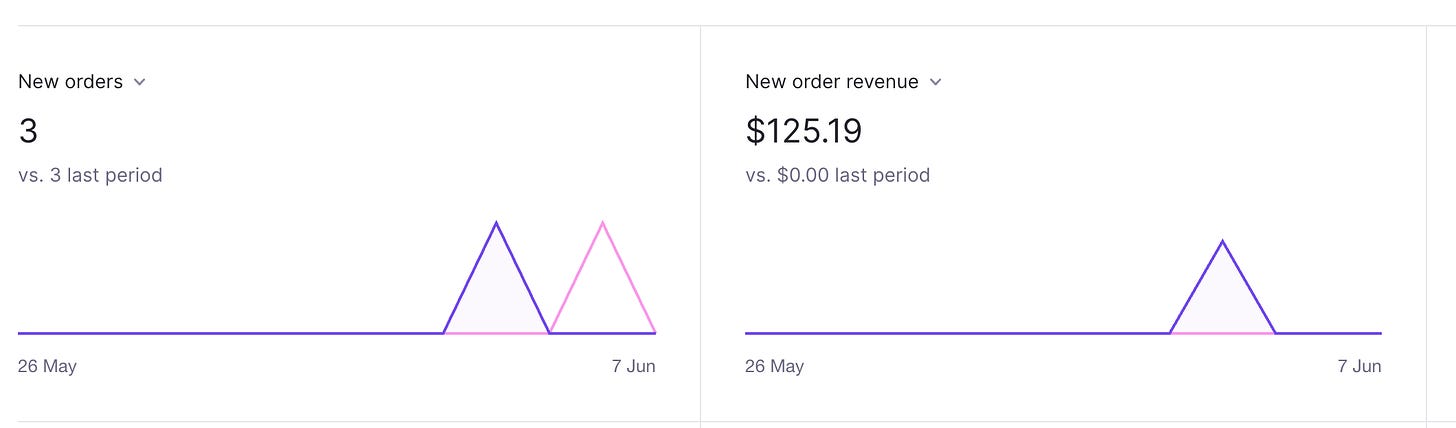The width and height of the screenshot is (1456, 428).
Task: Click the New order revenue card title
Action: [x=832, y=82]
